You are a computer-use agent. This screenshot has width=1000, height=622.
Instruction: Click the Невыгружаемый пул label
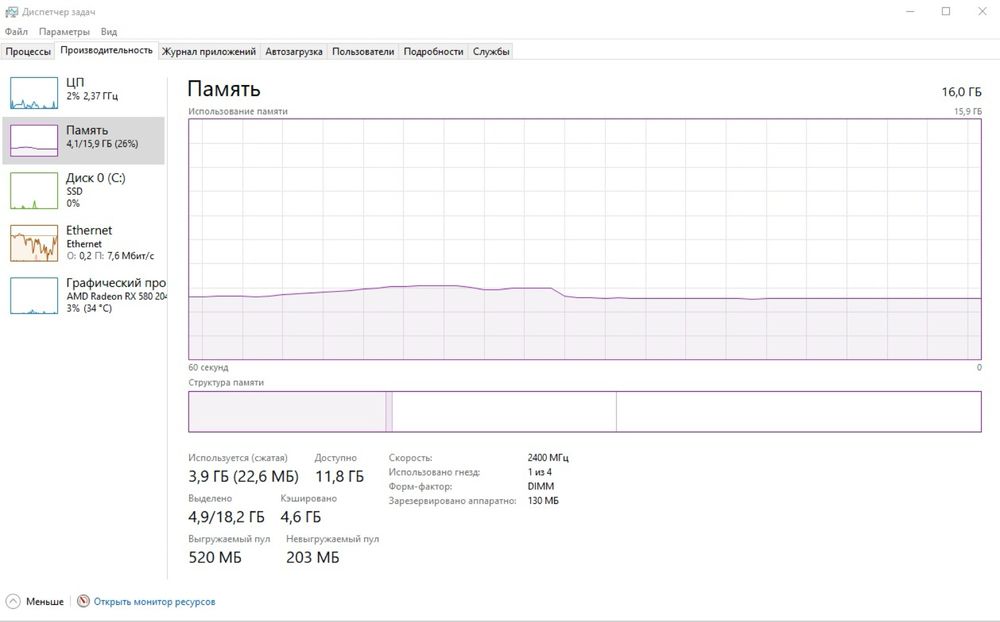click(332, 538)
